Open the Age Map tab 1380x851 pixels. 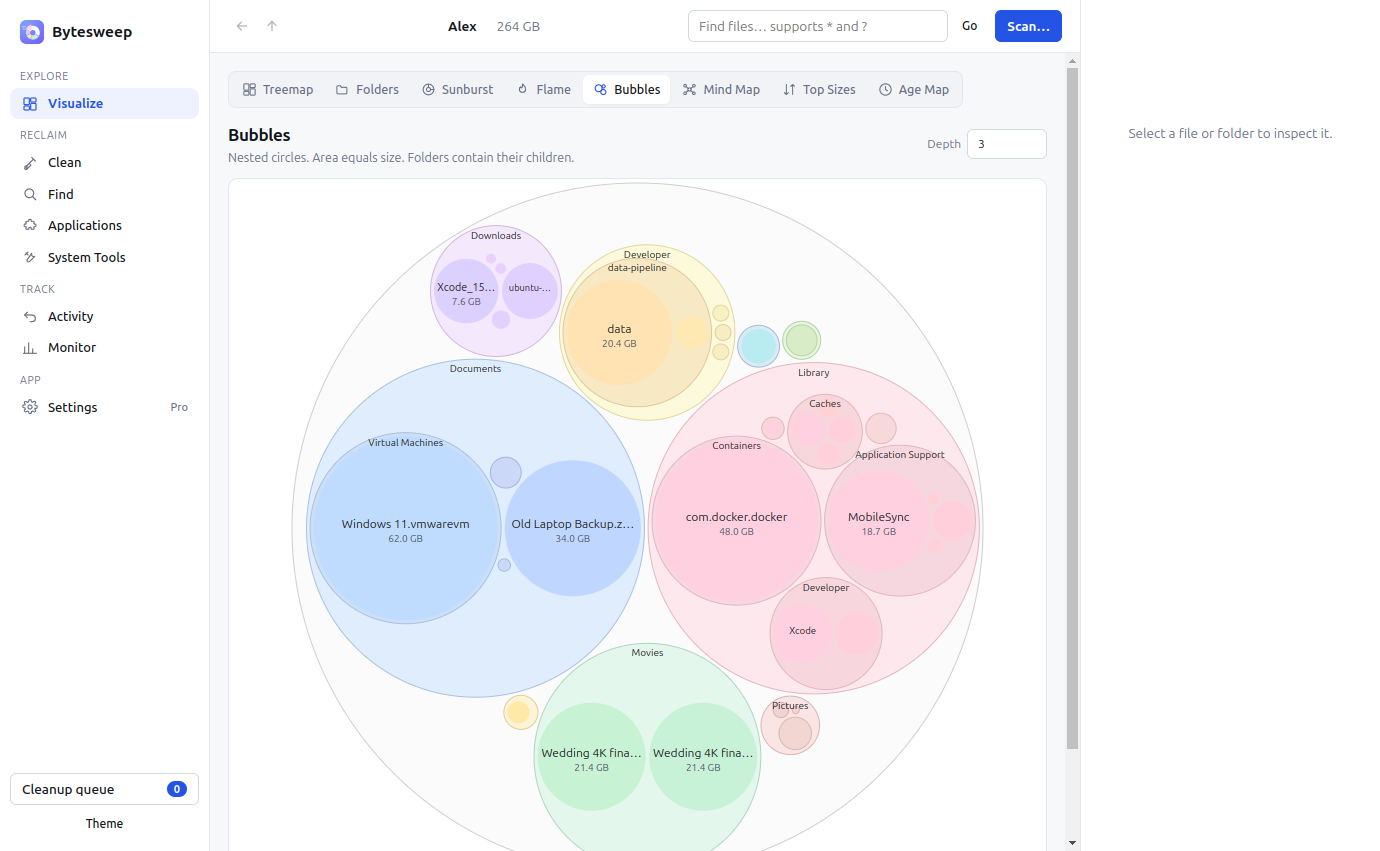(x=914, y=89)
